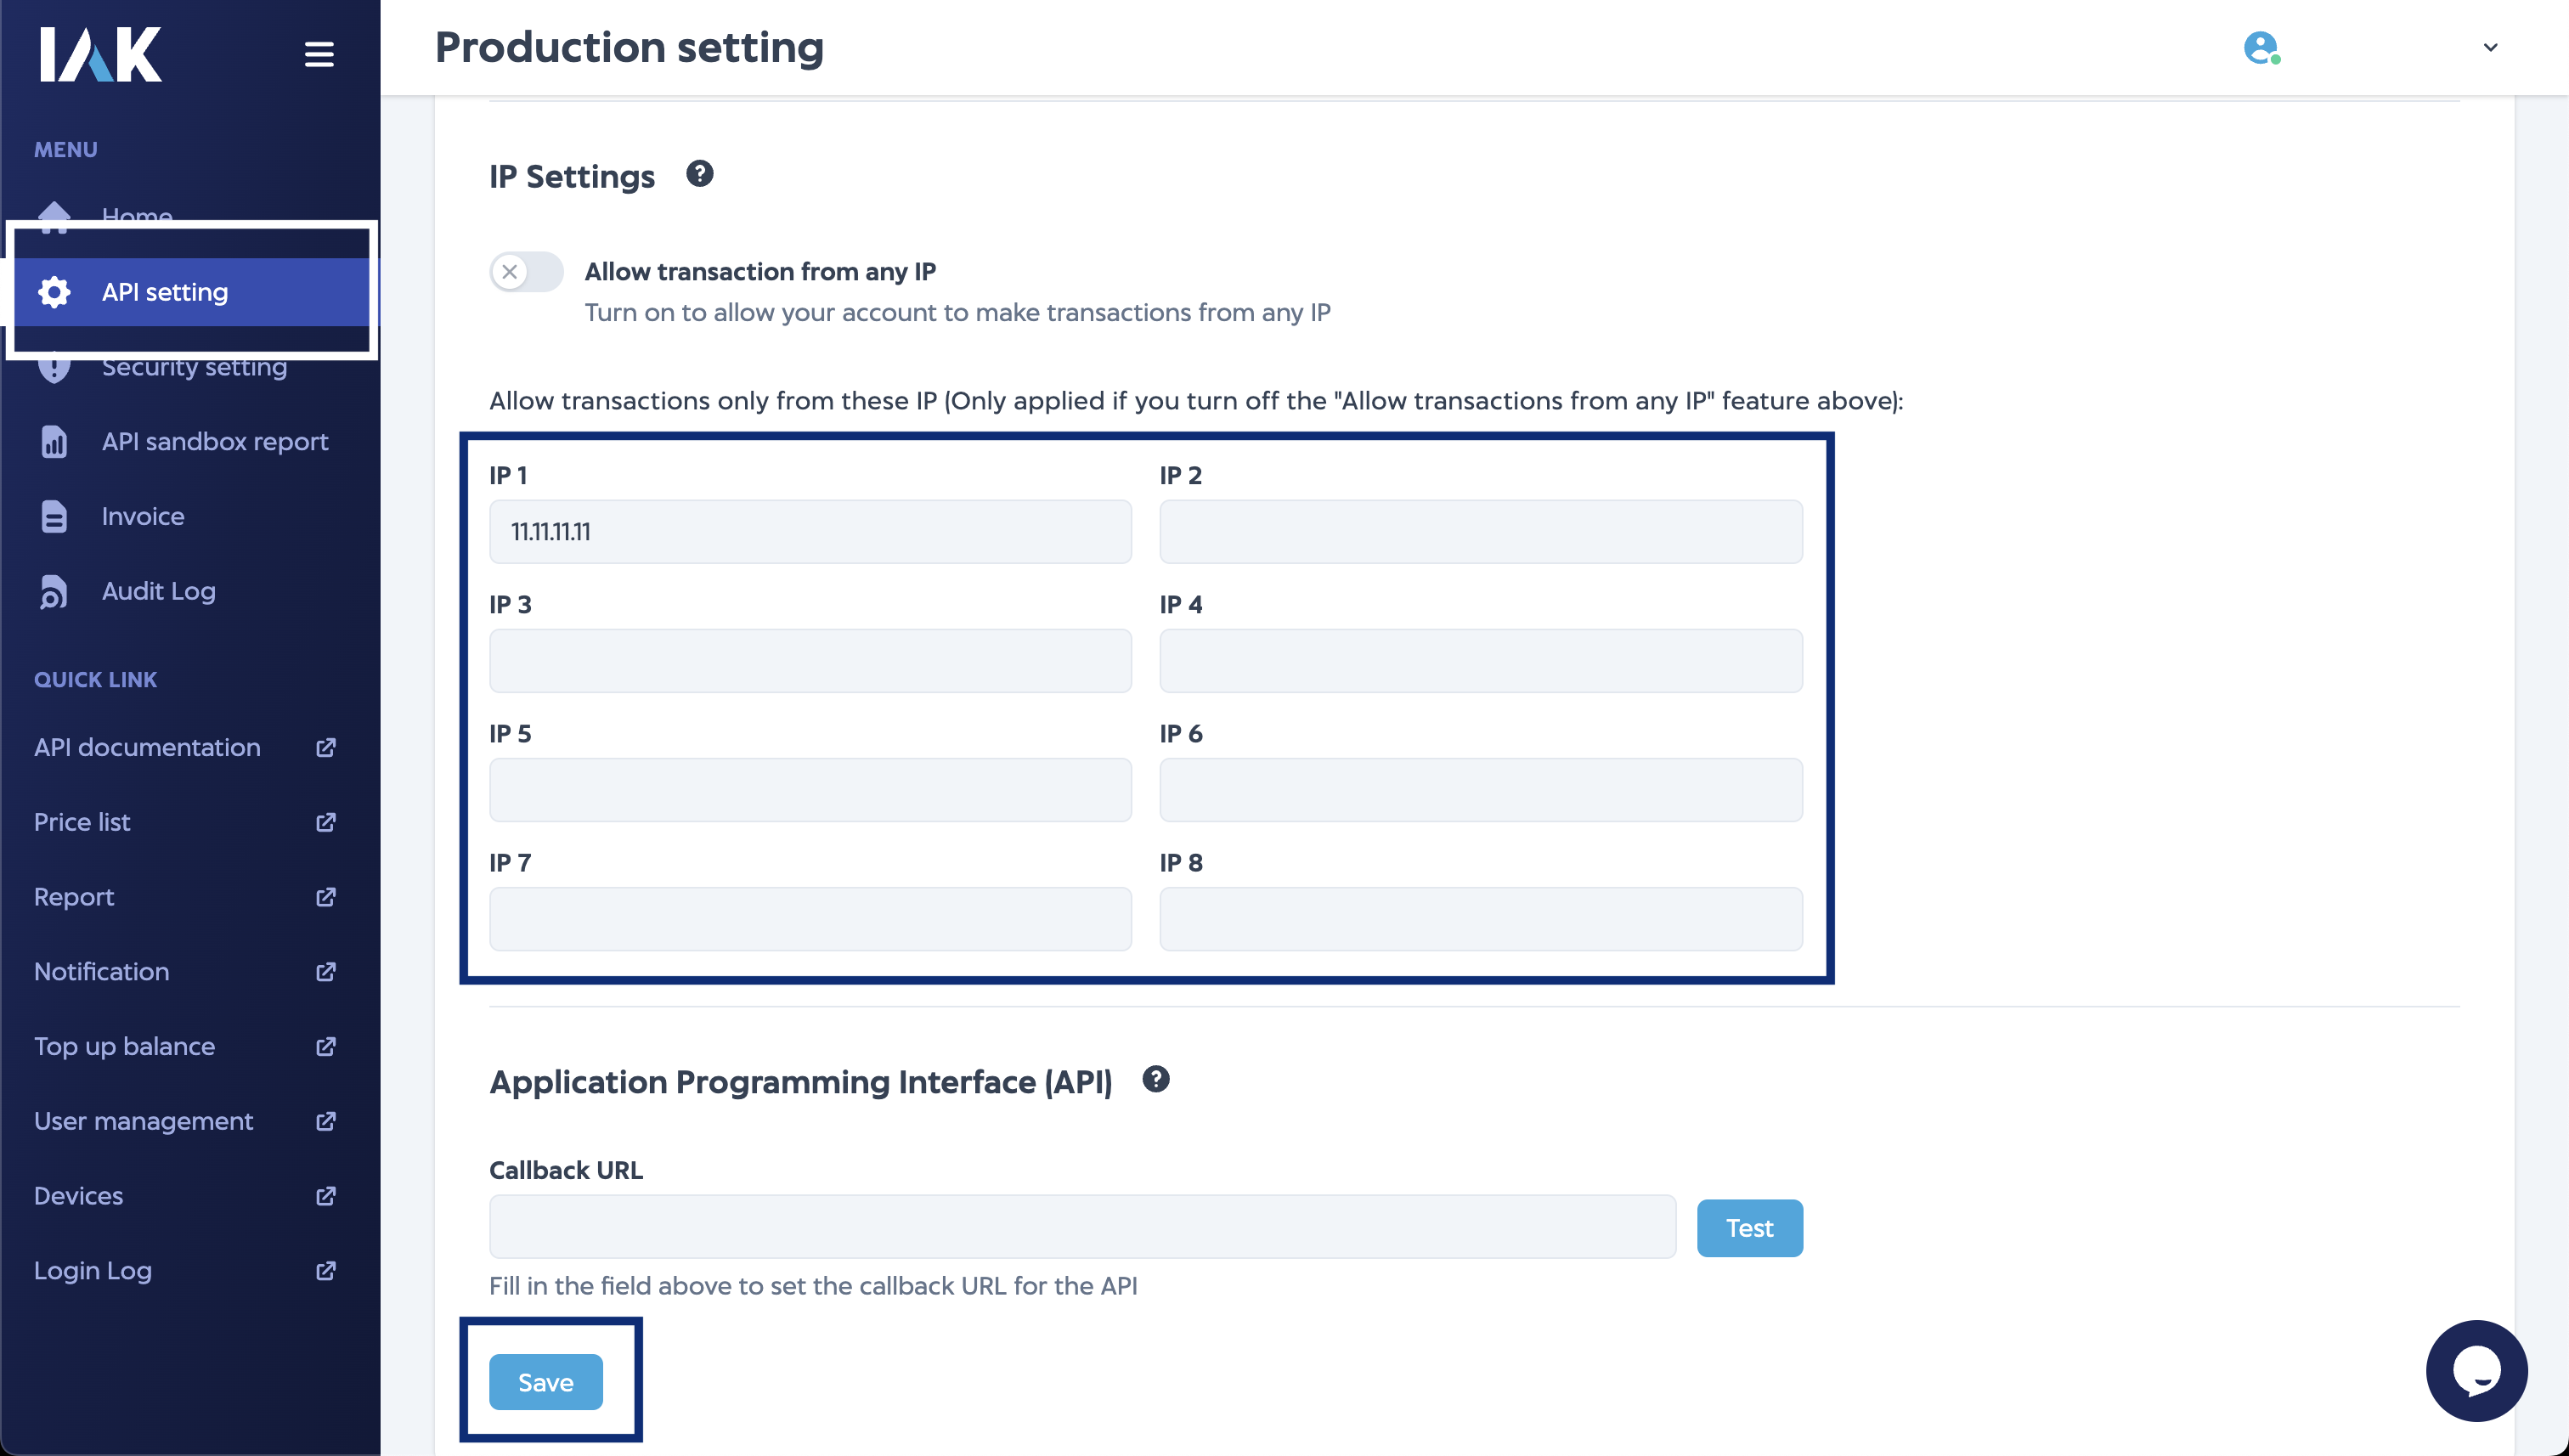The width and height of the screenshot is (2569, 1456).
Task: Open the chat support bubble
Action: click(2477, 1371)
